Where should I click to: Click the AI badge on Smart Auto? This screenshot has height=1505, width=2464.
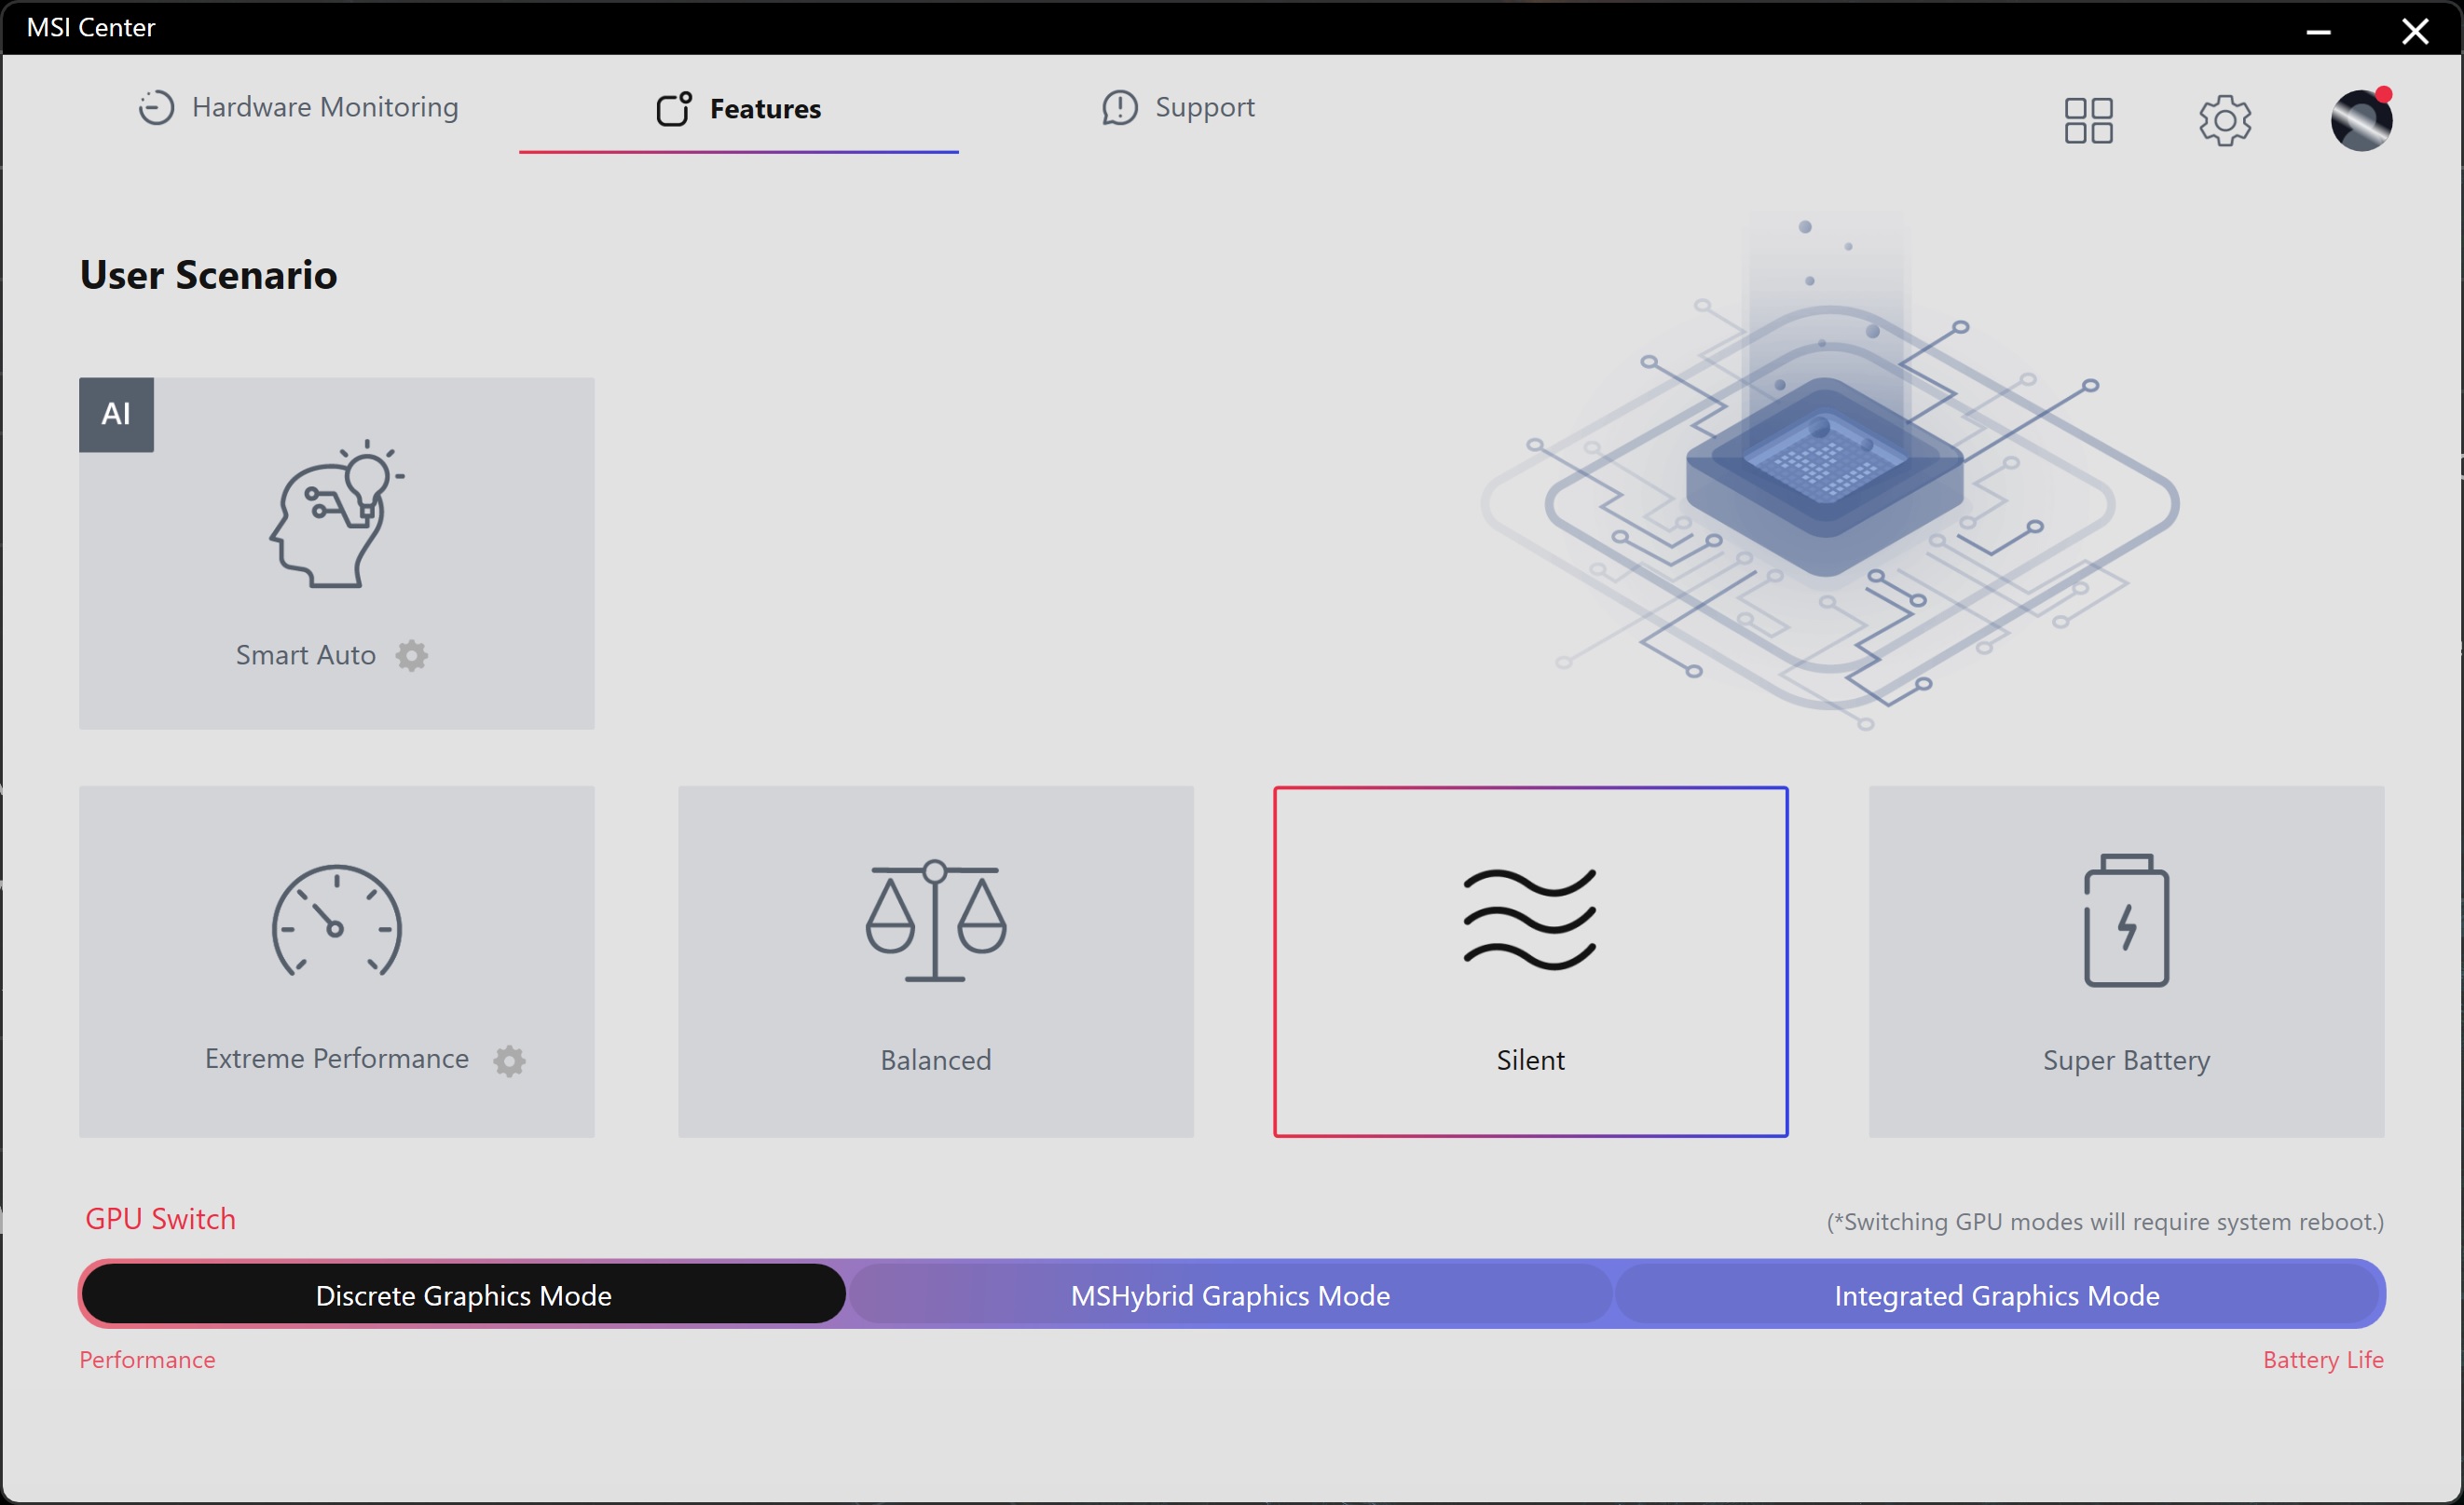point(116,414)
